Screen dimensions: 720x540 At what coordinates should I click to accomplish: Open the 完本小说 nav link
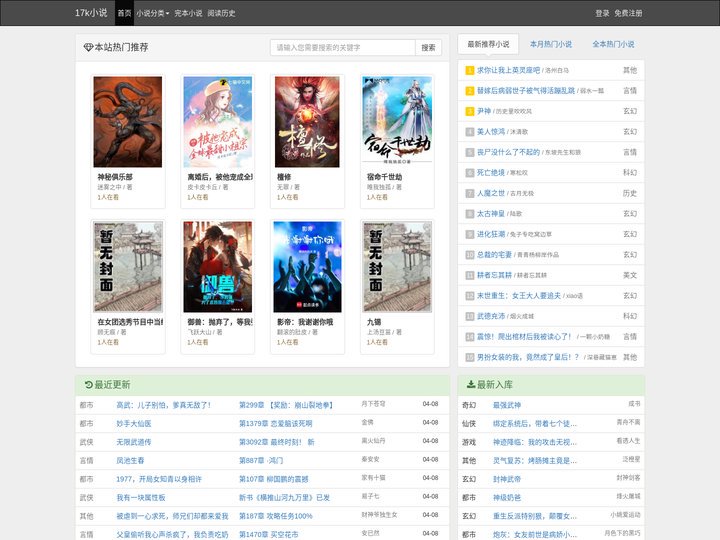click(188, 13)
